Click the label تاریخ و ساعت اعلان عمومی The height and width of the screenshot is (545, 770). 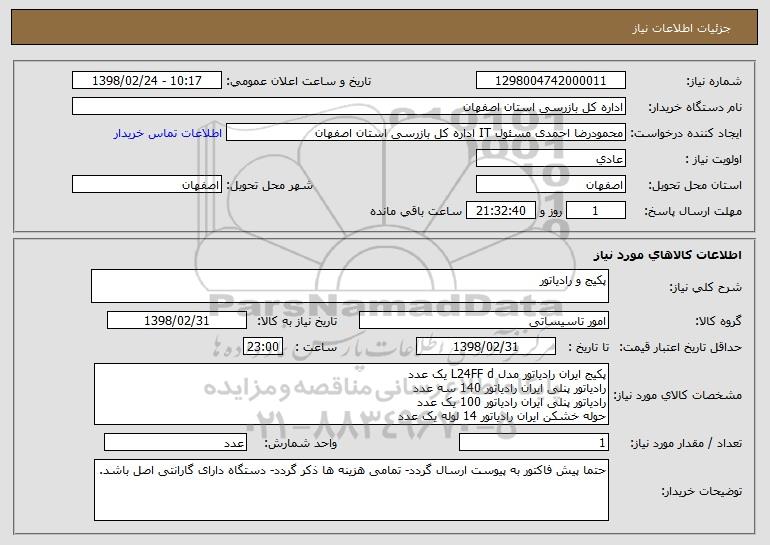tap(299, 81)
